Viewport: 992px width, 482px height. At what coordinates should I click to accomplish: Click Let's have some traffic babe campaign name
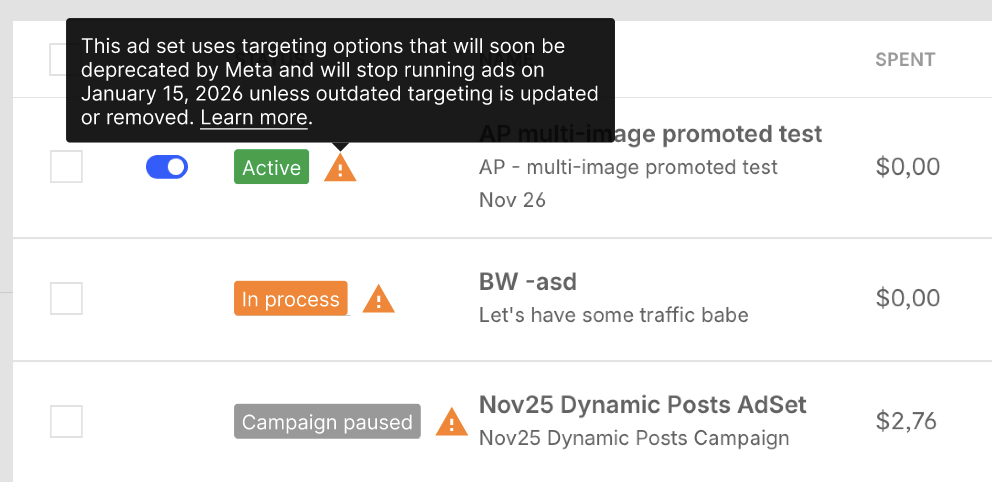click(613, 315)
